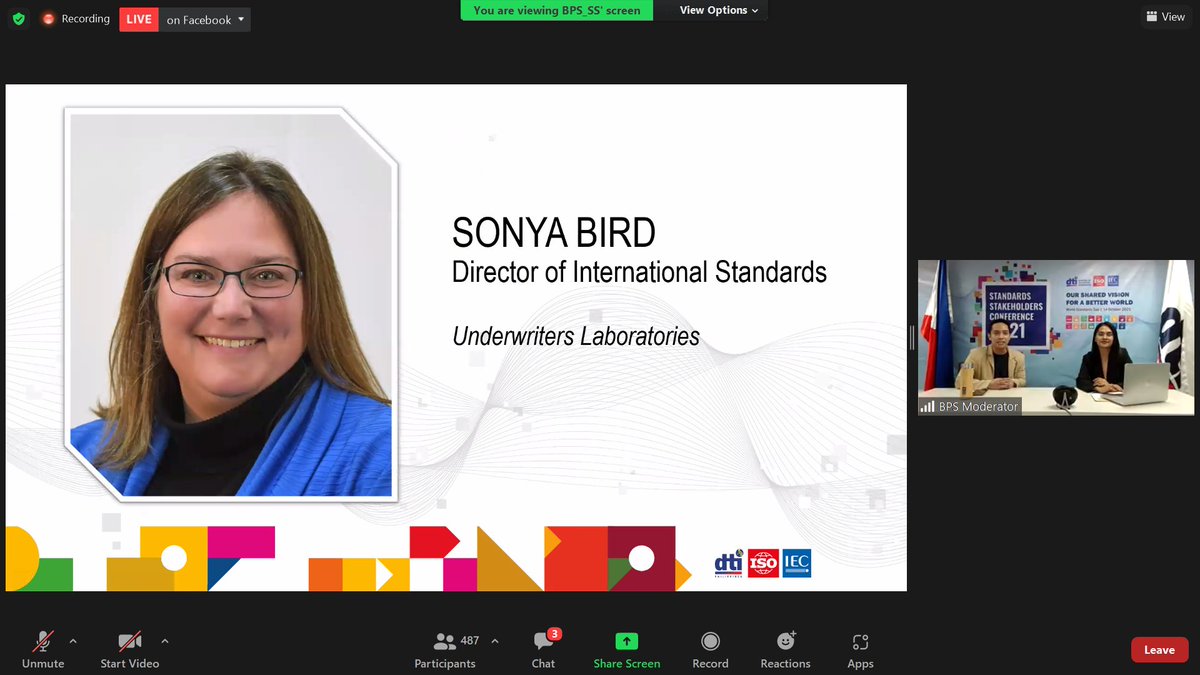Screen dimensions: 1200x675
Task: Open the LIVE on Facebook dropdown
Action: [185, 20]
